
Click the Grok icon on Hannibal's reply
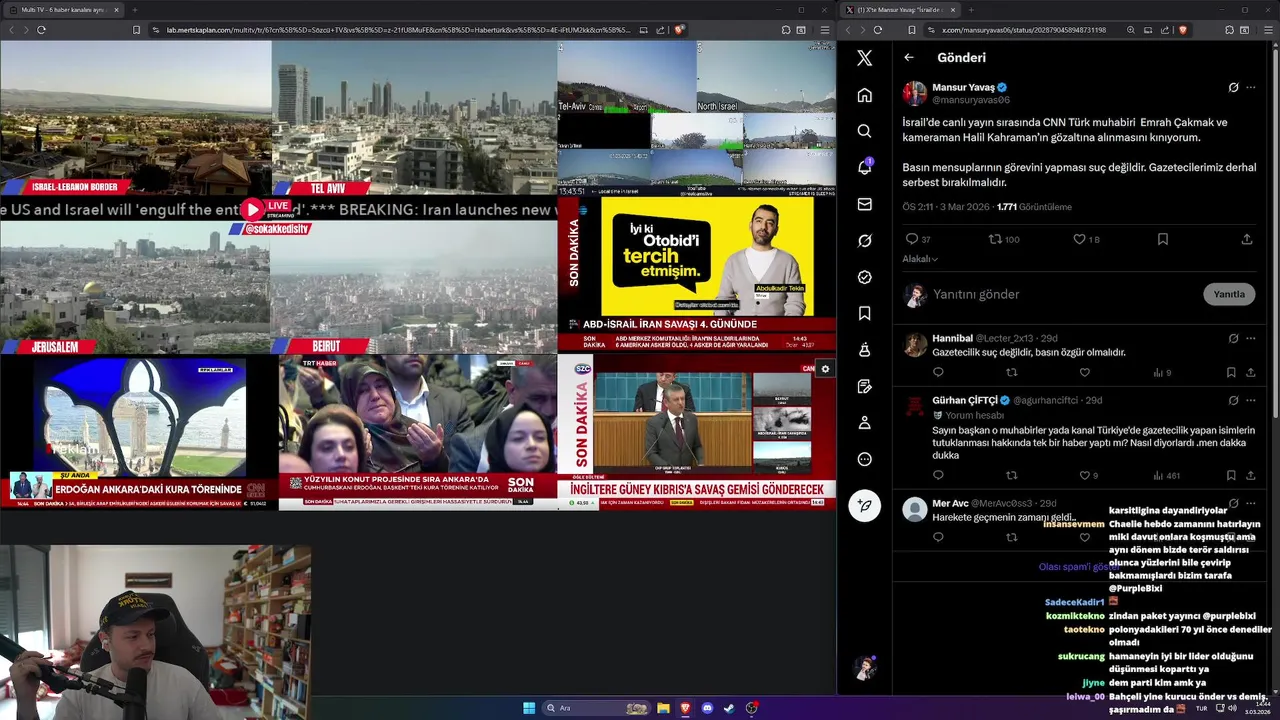pos(1233,338)
